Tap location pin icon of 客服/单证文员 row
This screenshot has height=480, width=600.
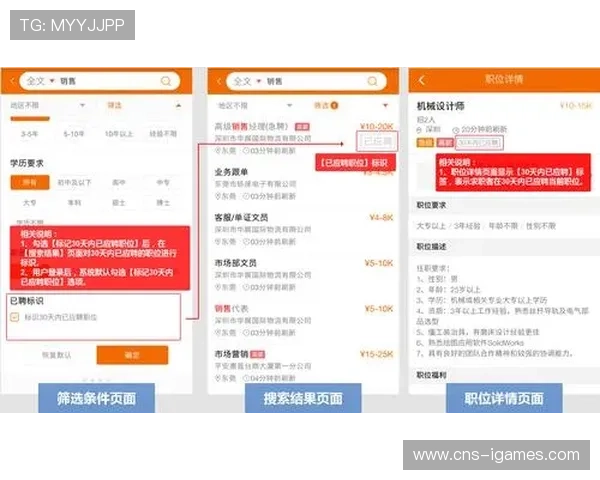tap(218, 242)
